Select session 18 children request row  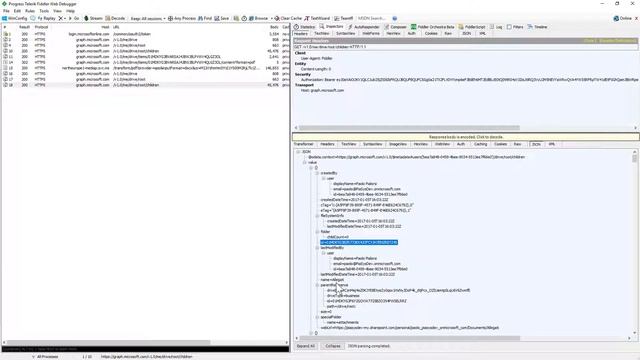click(145, 85)
